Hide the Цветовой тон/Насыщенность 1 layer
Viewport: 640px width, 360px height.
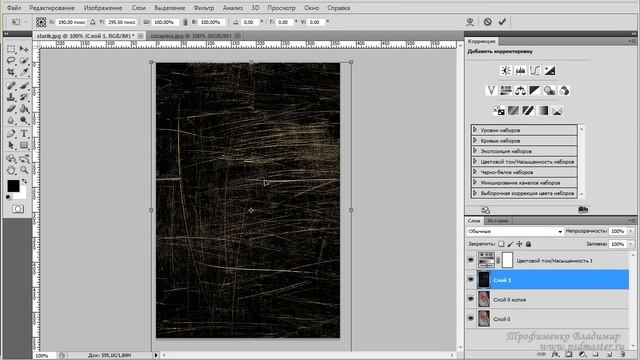click(x=471, y=260)
